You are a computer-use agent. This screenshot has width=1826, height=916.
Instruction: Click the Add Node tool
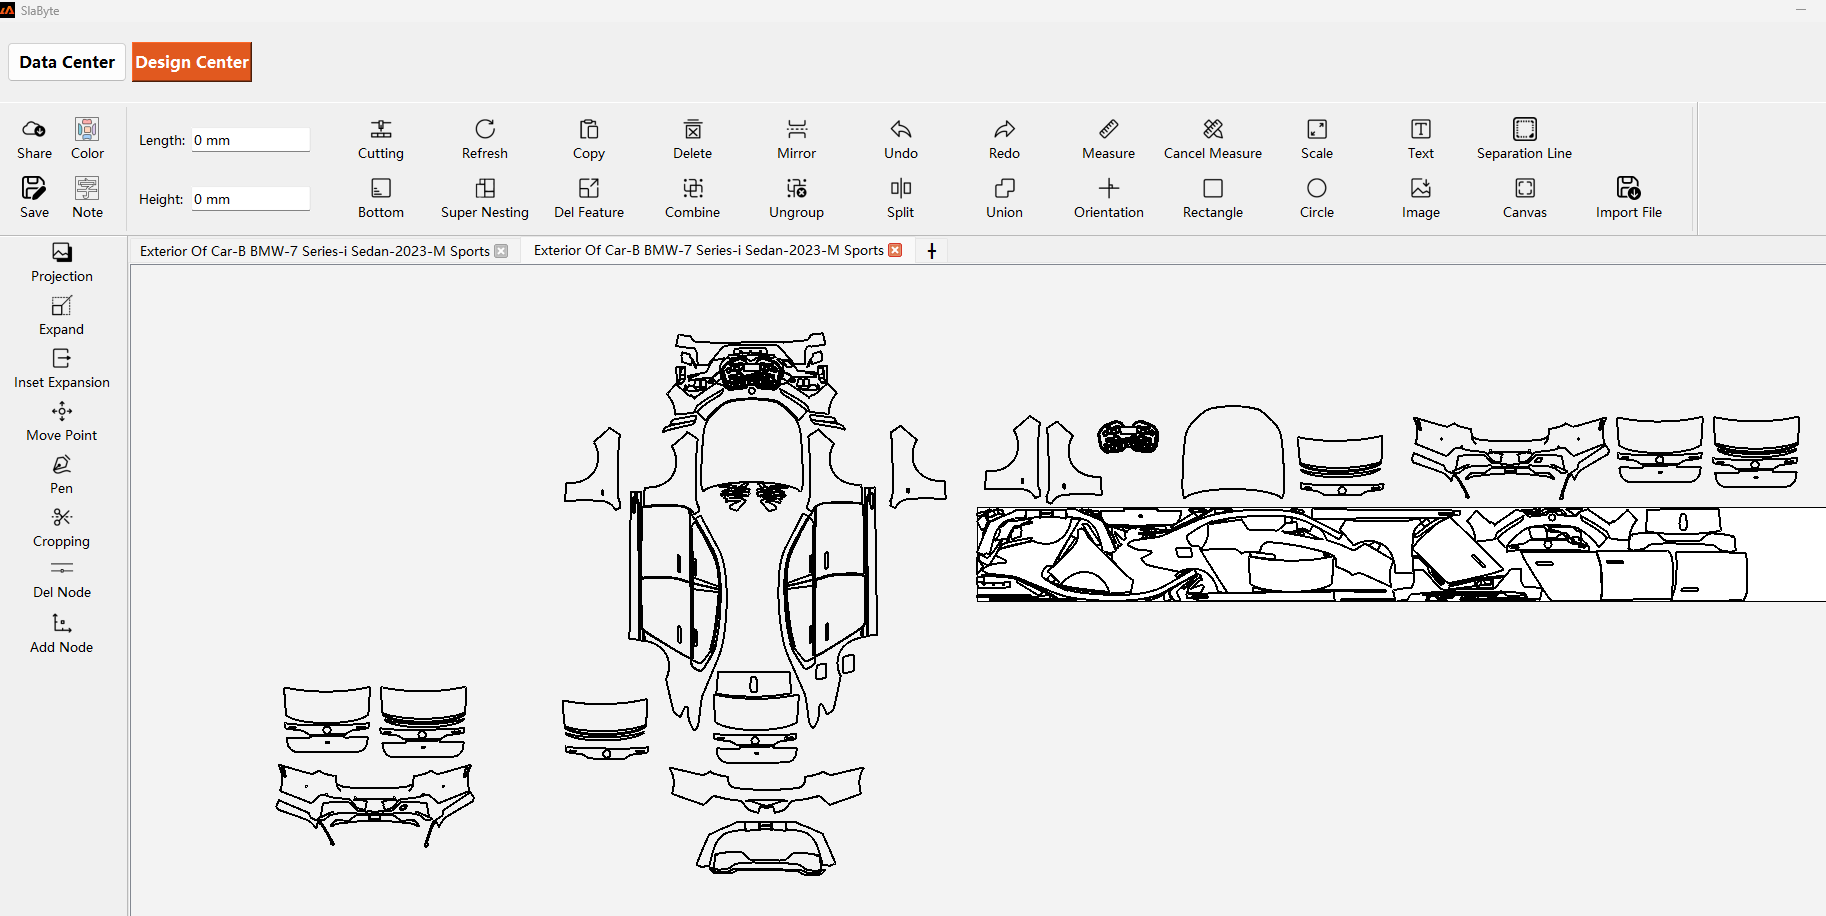pos(62,633)
